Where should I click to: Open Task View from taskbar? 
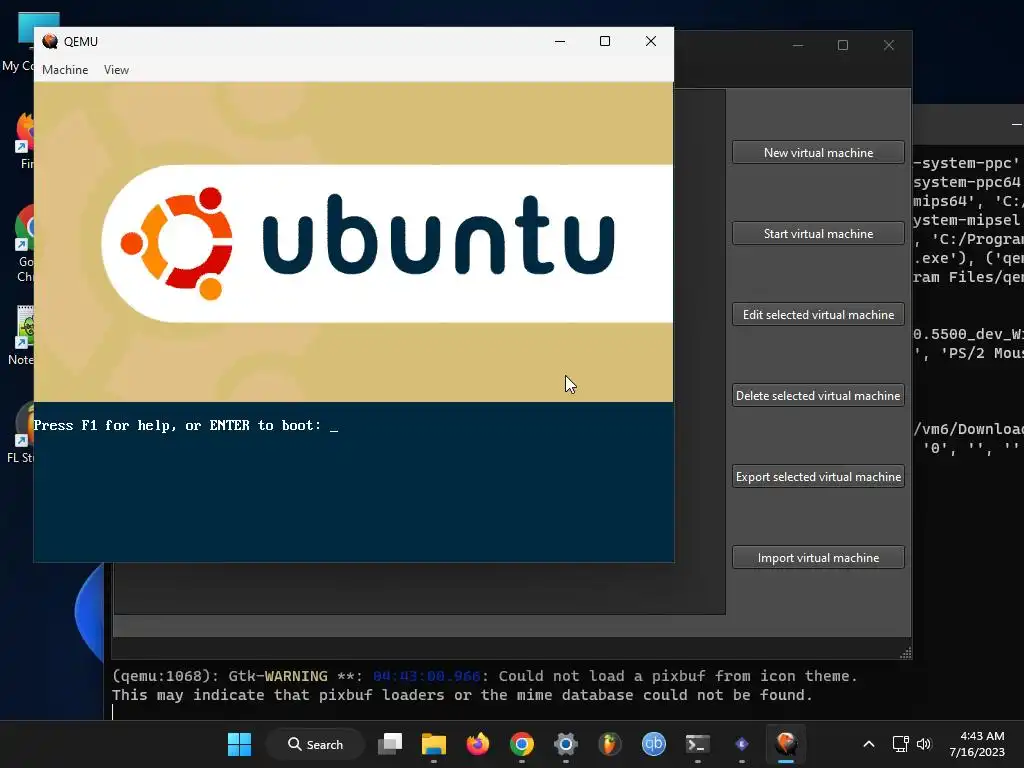coord(390,744)
